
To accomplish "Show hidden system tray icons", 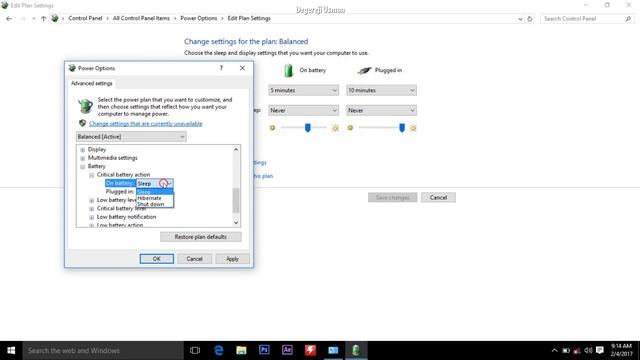I will click(x=554, y=351).
